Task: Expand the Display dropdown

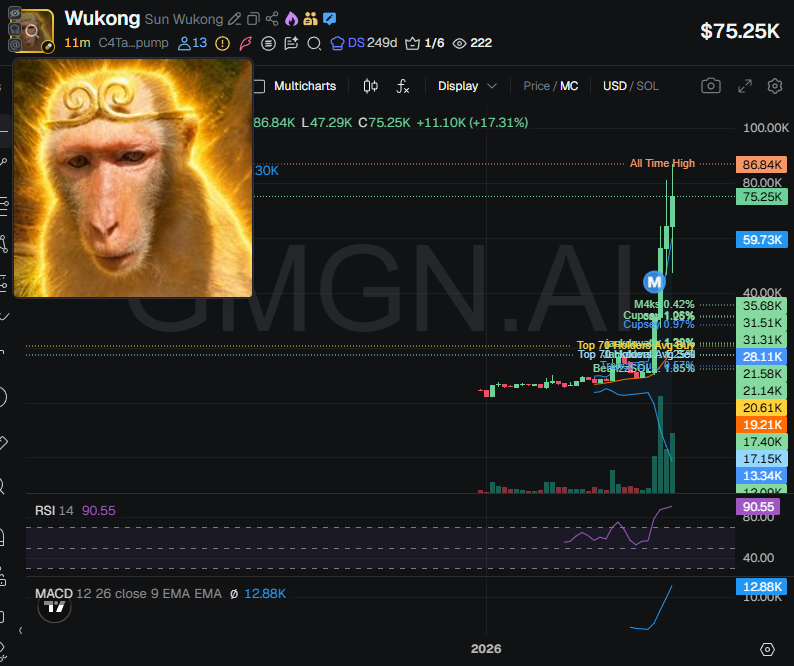Action: 466,86
